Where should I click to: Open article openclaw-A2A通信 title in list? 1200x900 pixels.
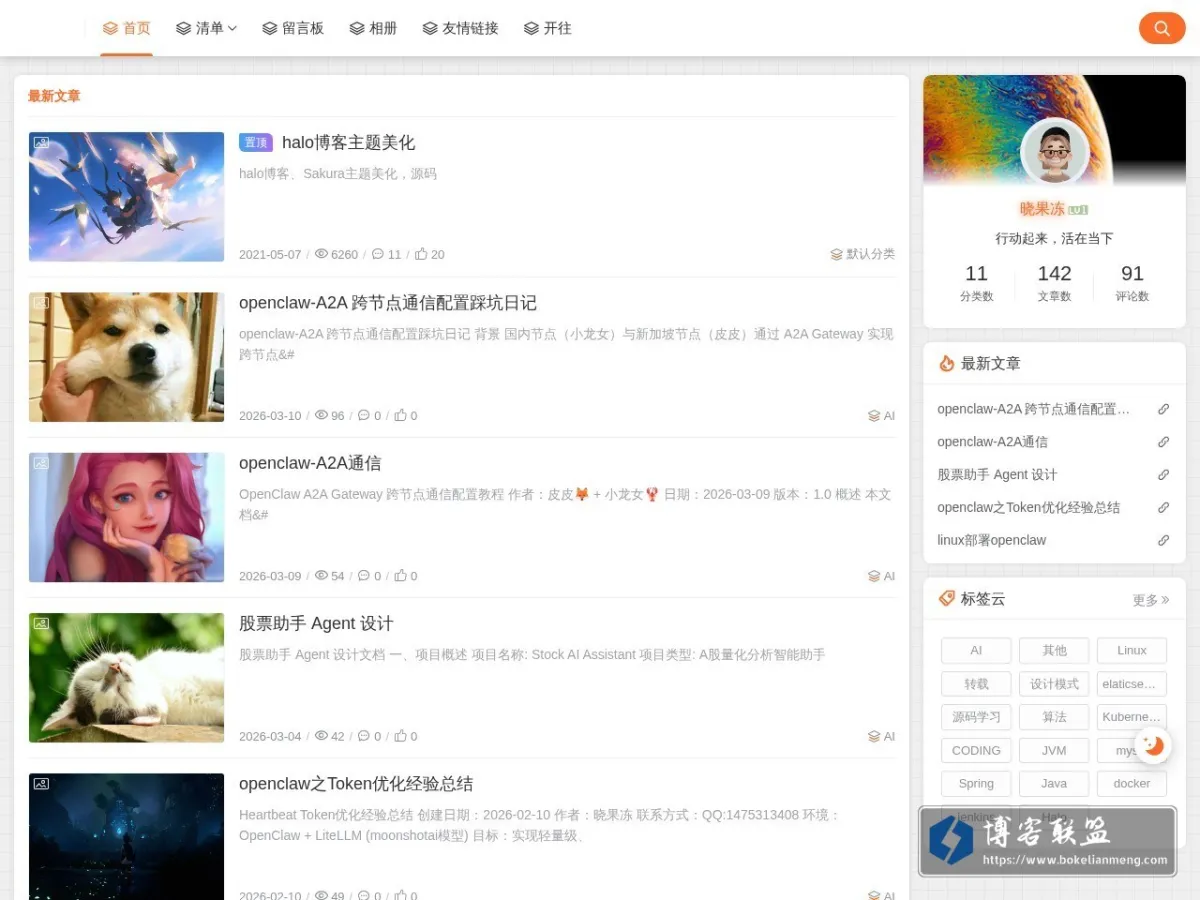[x=310, y=463]
